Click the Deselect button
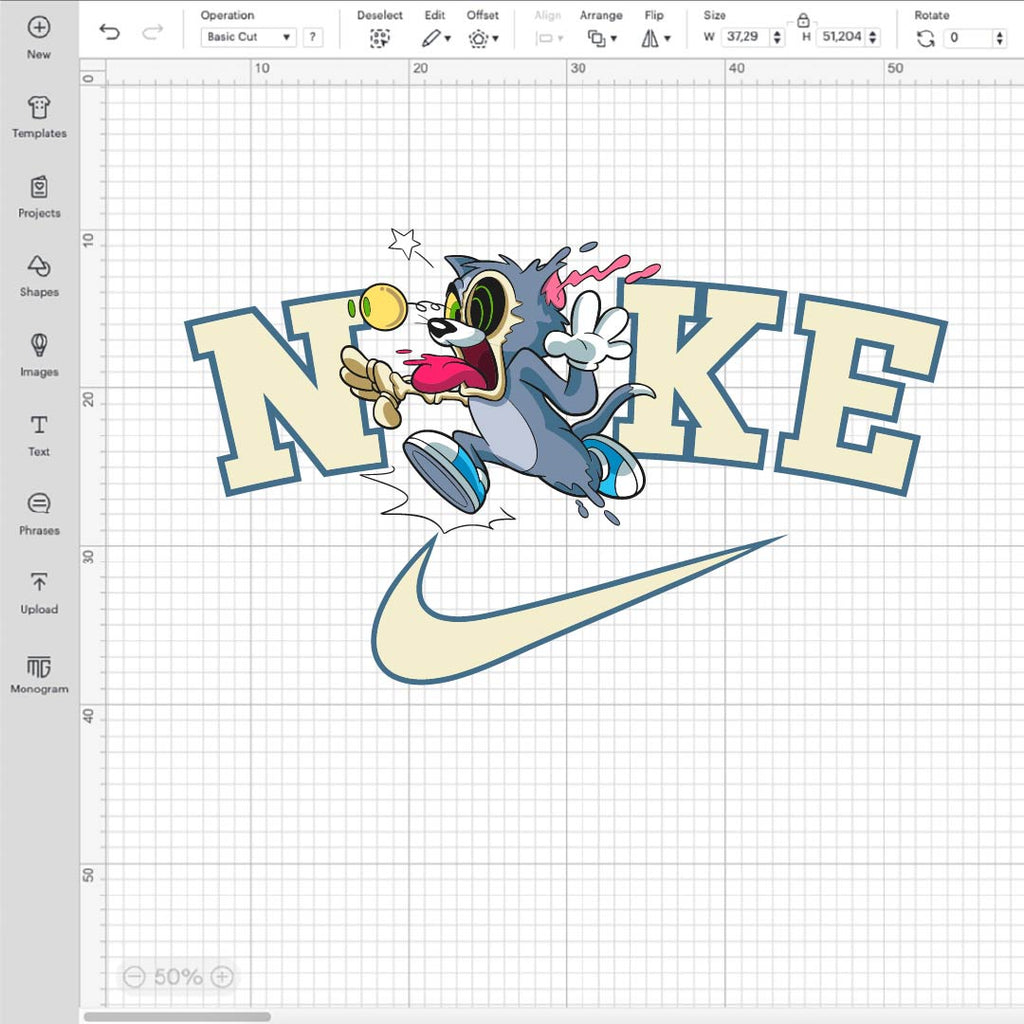The width and height of the screenshot is (1024, 1024). pyautogui.click(x=379, y=39)
